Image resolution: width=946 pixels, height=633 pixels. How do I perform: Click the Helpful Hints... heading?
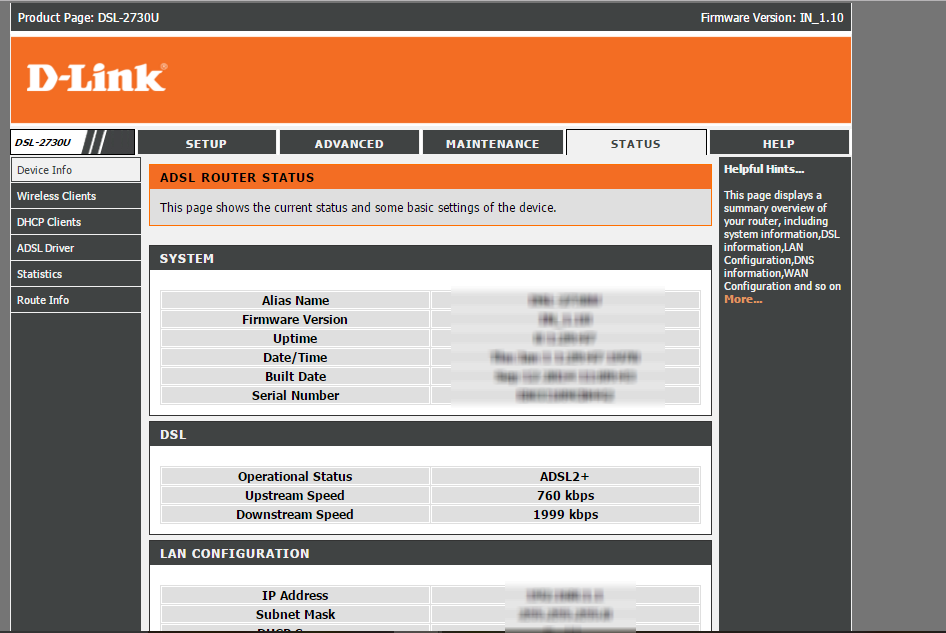[x=764, y=169]
